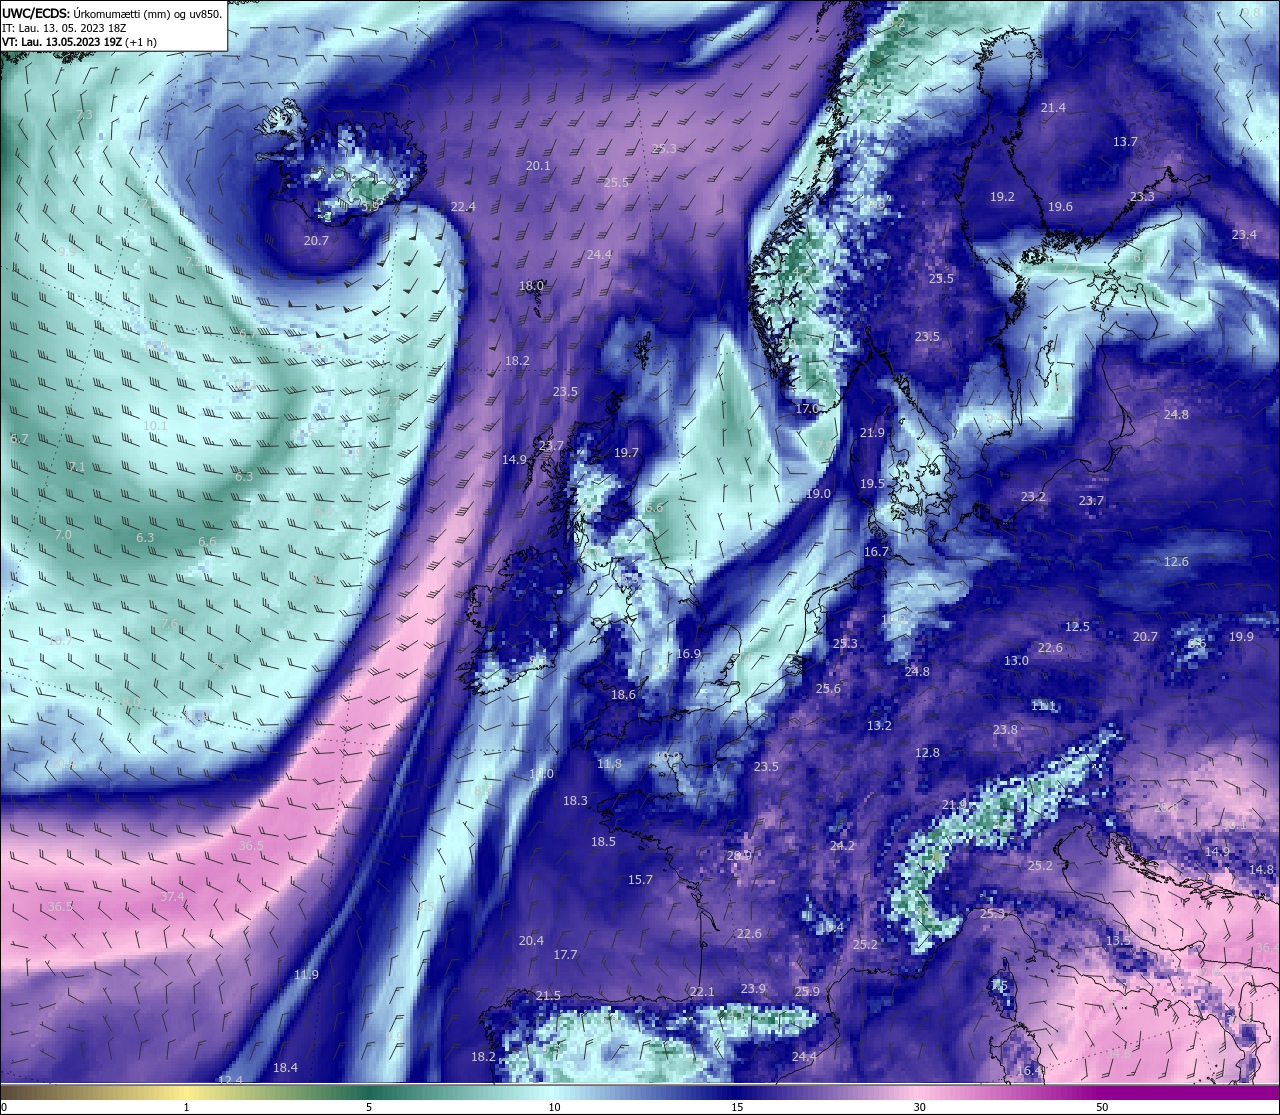Image resolution: width=1280 pixels, height=1115 pixels.
Task: Click the 10.1 value in the Atlantic
Action: 155,426
